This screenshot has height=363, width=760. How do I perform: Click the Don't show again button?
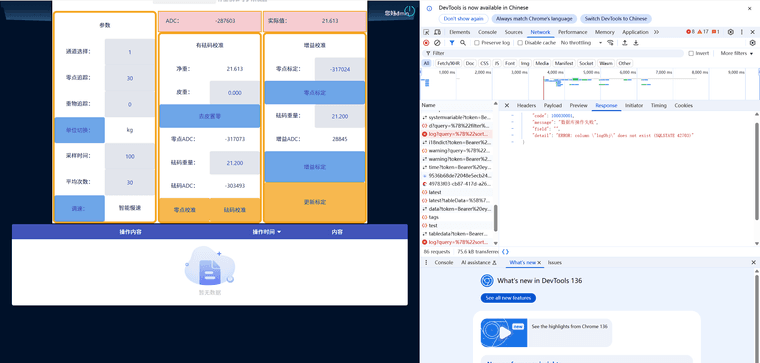tap(463, 18)
